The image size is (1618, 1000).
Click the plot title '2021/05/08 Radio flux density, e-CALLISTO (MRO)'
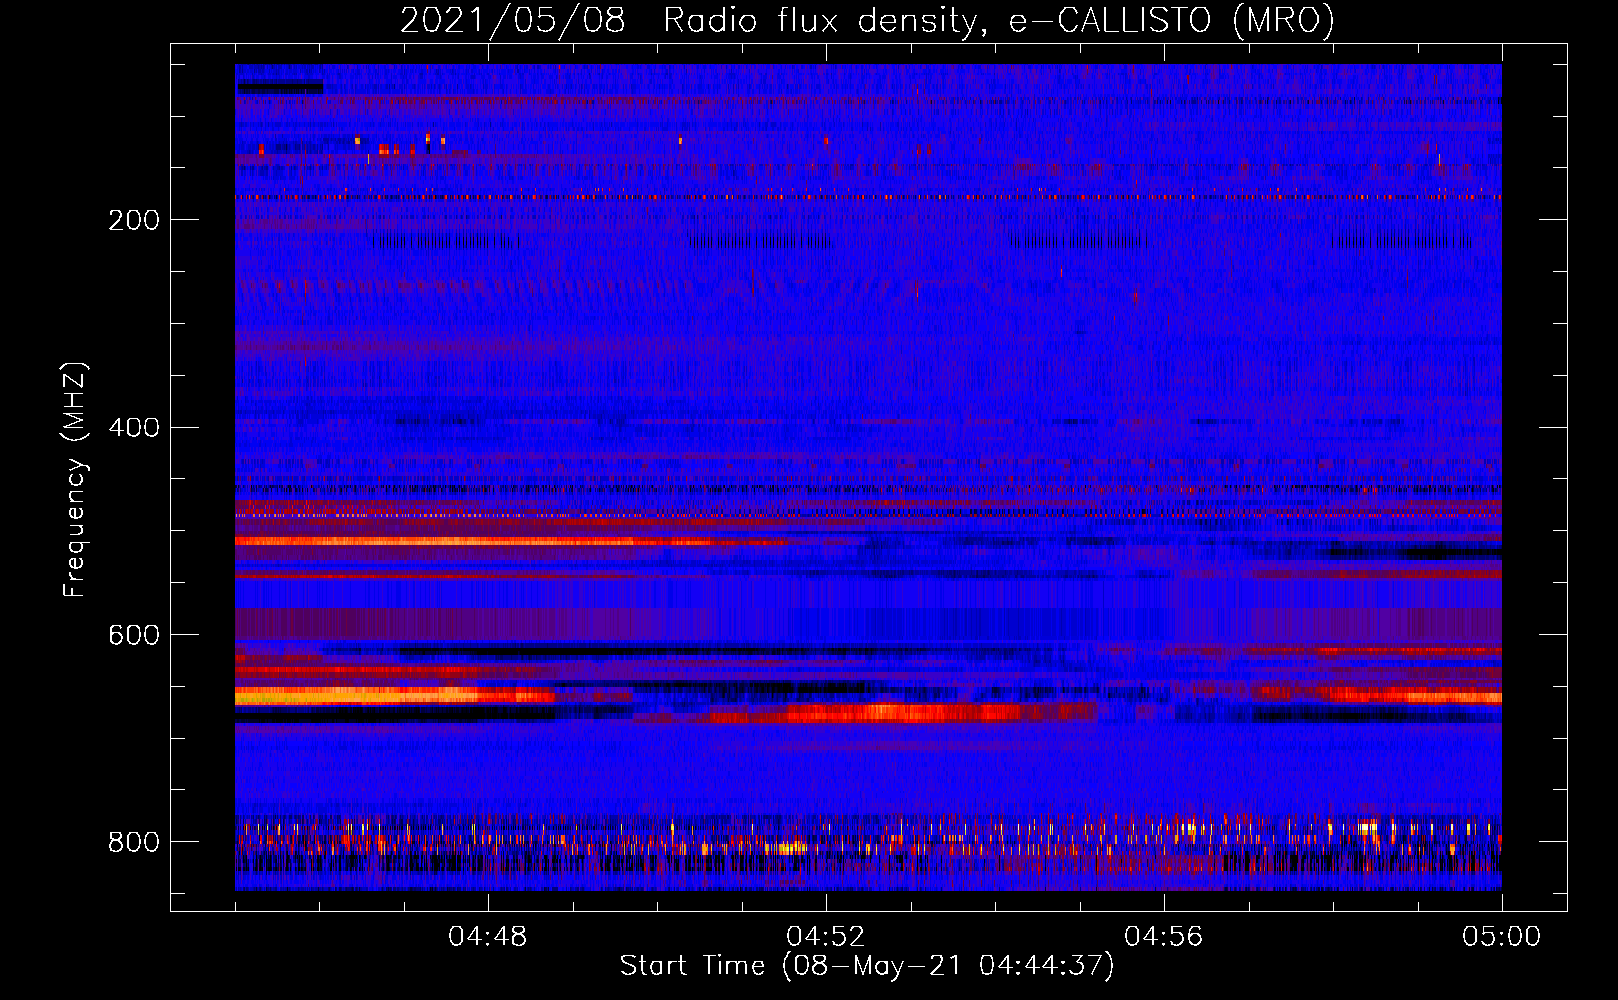(867, 20)
